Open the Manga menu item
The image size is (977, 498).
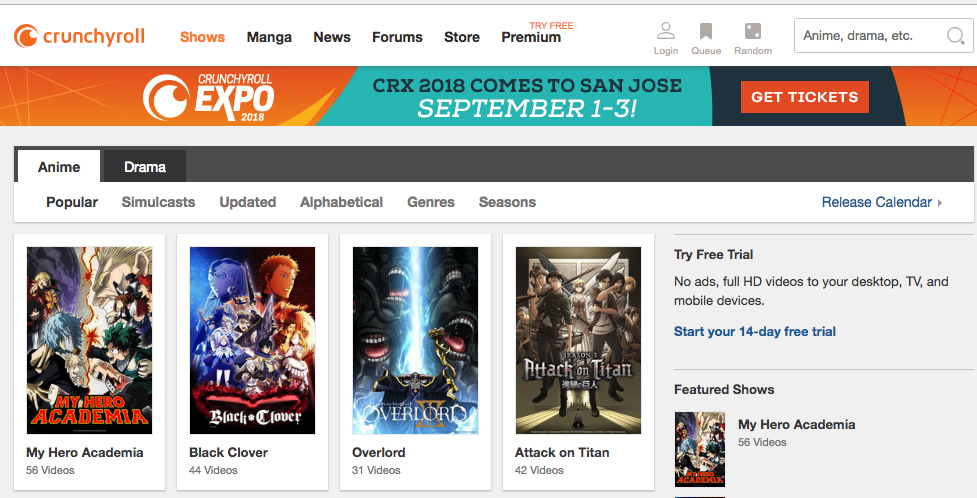(x=269, y=37)
